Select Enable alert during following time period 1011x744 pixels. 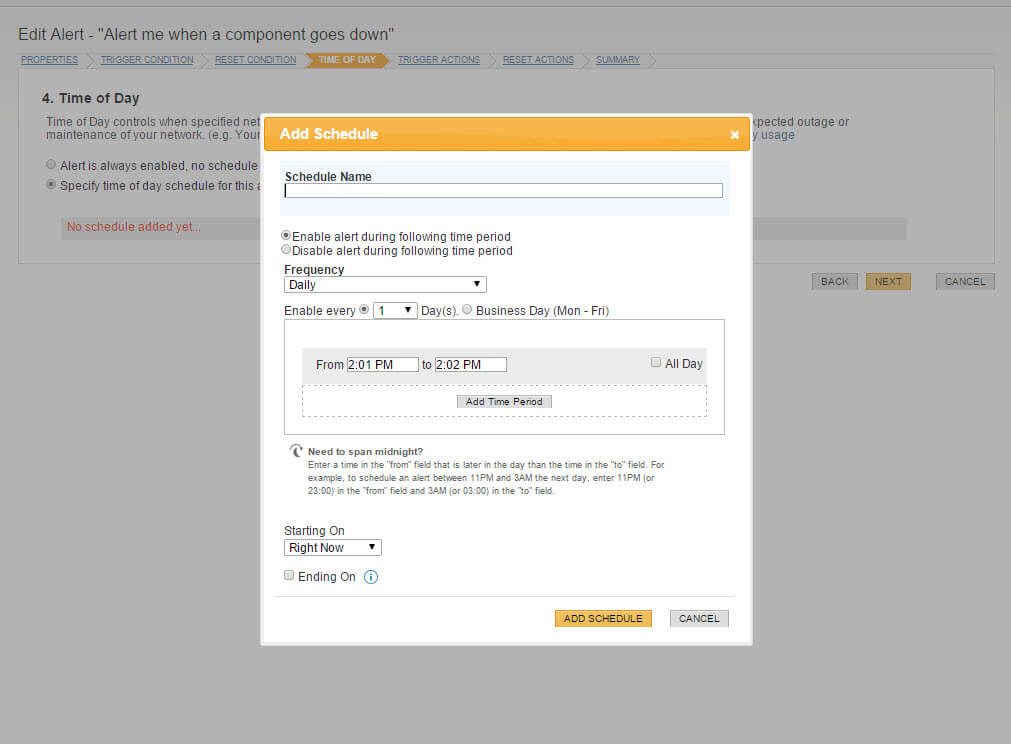click(286, 236)
